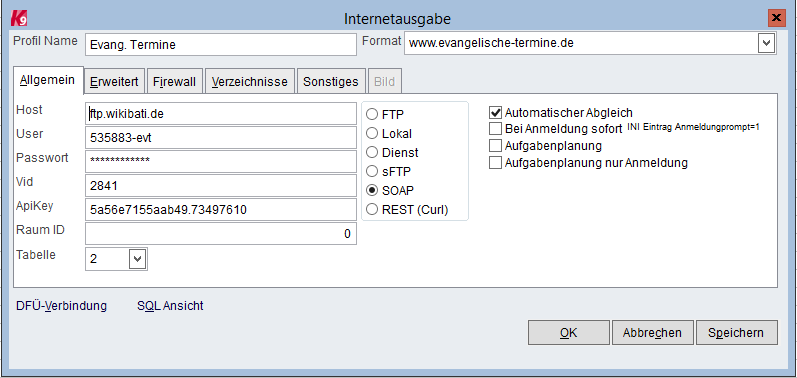Focus the Profil Name text field
Viewport: 797px width, 378px height.
pyautogui.click(x=221, y=44)
